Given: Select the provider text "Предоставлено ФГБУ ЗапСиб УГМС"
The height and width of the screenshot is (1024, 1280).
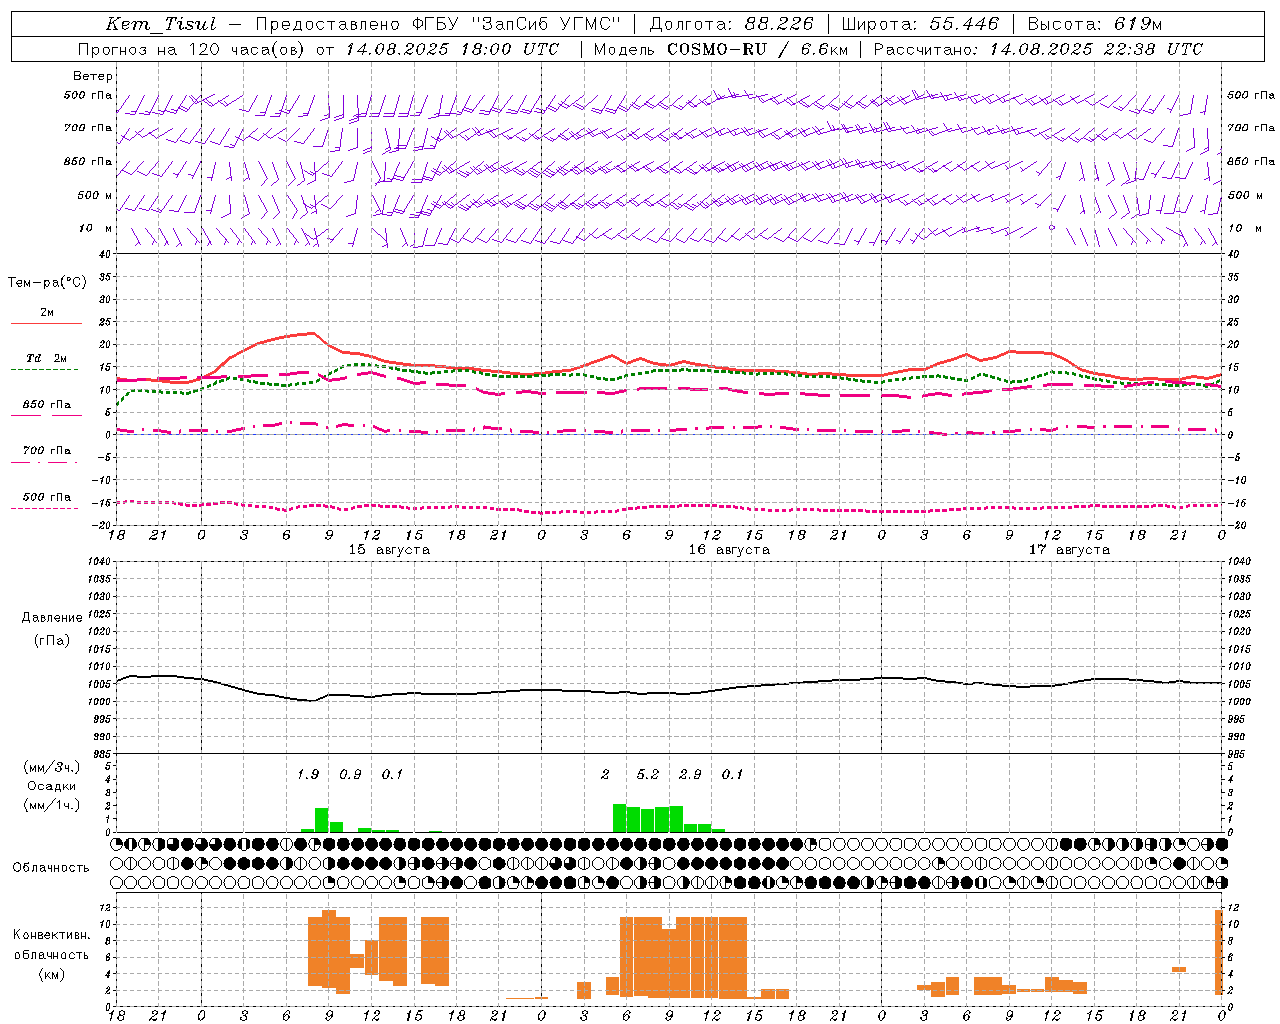Looking at the screenshot, I should [x=438, y=25].
